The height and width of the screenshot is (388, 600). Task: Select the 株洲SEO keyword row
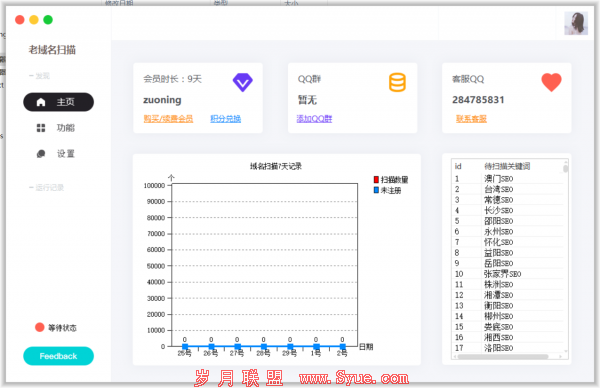(x=507, y=285)
